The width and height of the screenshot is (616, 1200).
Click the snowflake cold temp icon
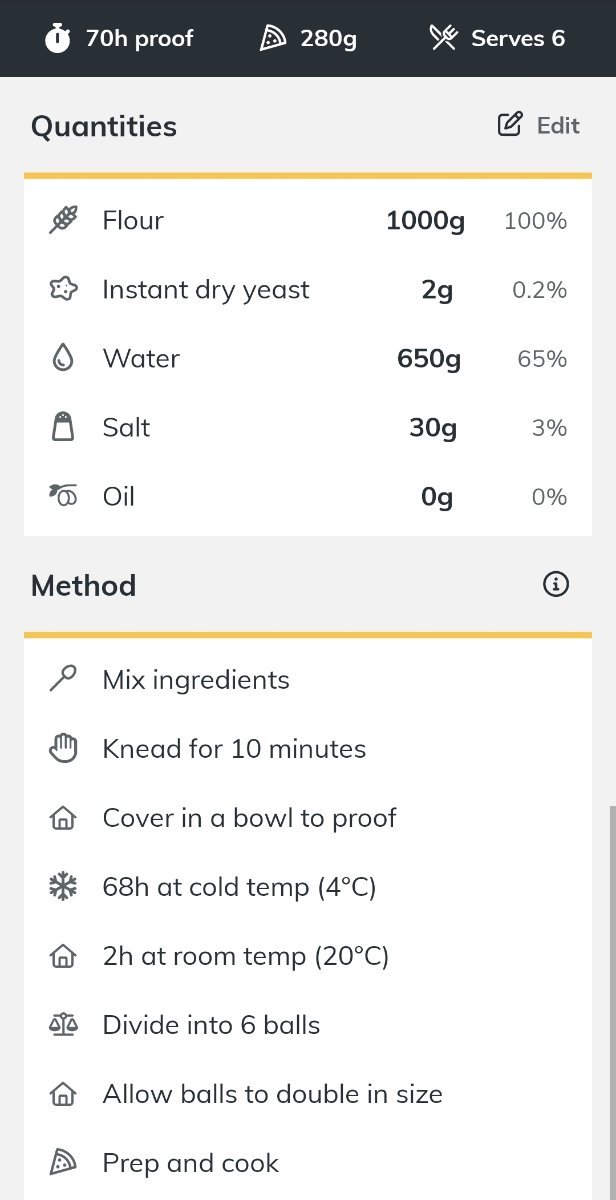[63, 886]
